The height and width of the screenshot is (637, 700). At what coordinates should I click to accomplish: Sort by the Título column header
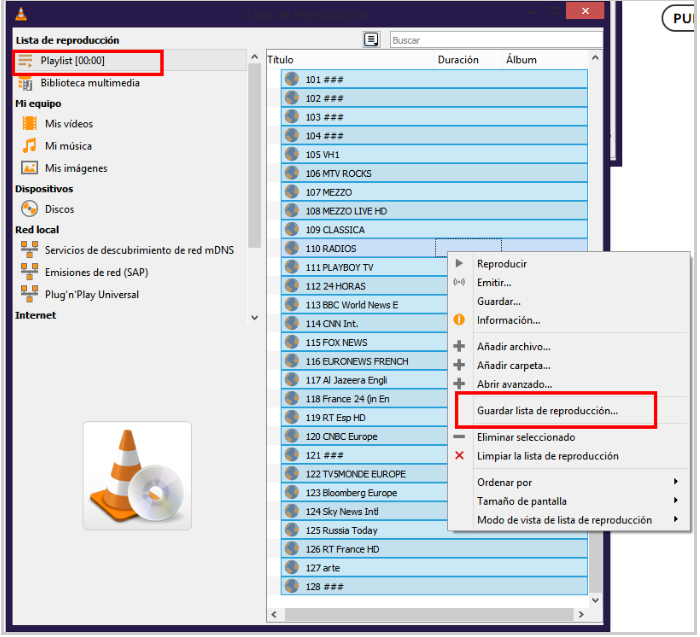click(350, 59)
